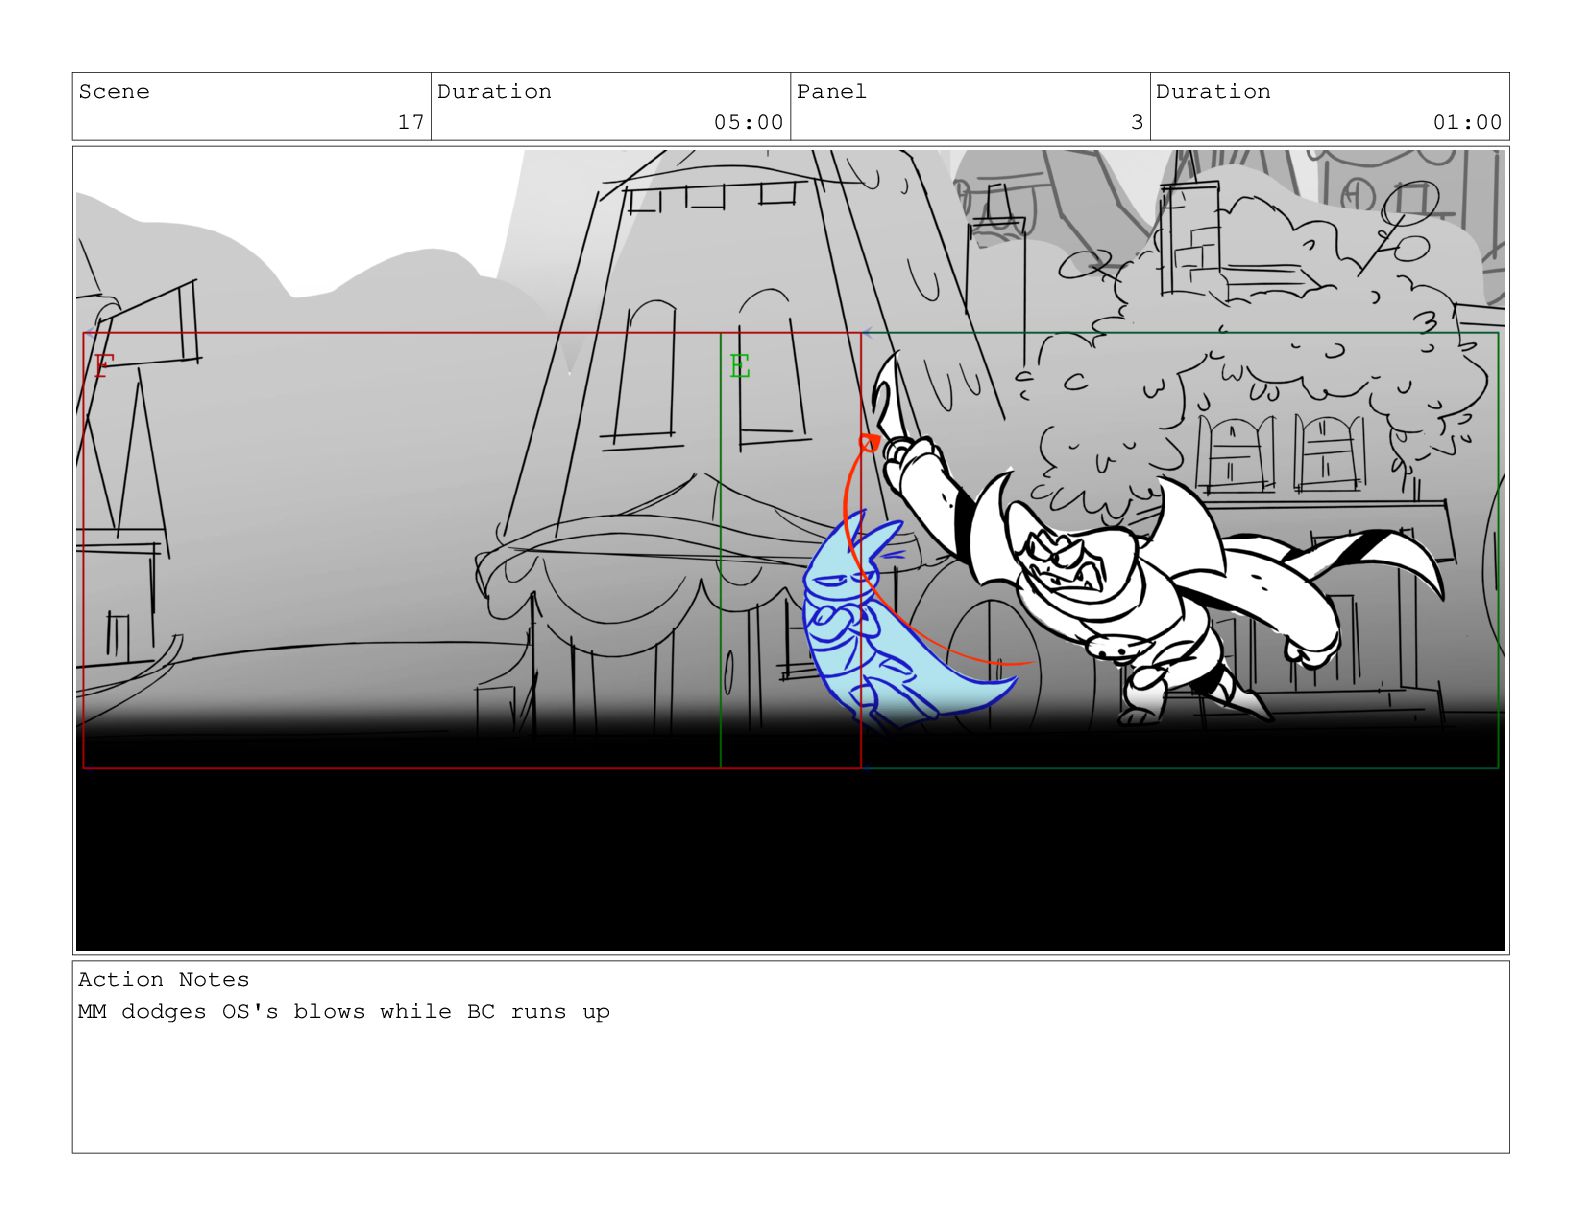Select the scene number 17
Viewport: 1582px width, 1225px height.
pyautogui.click(x=411, y=122)
